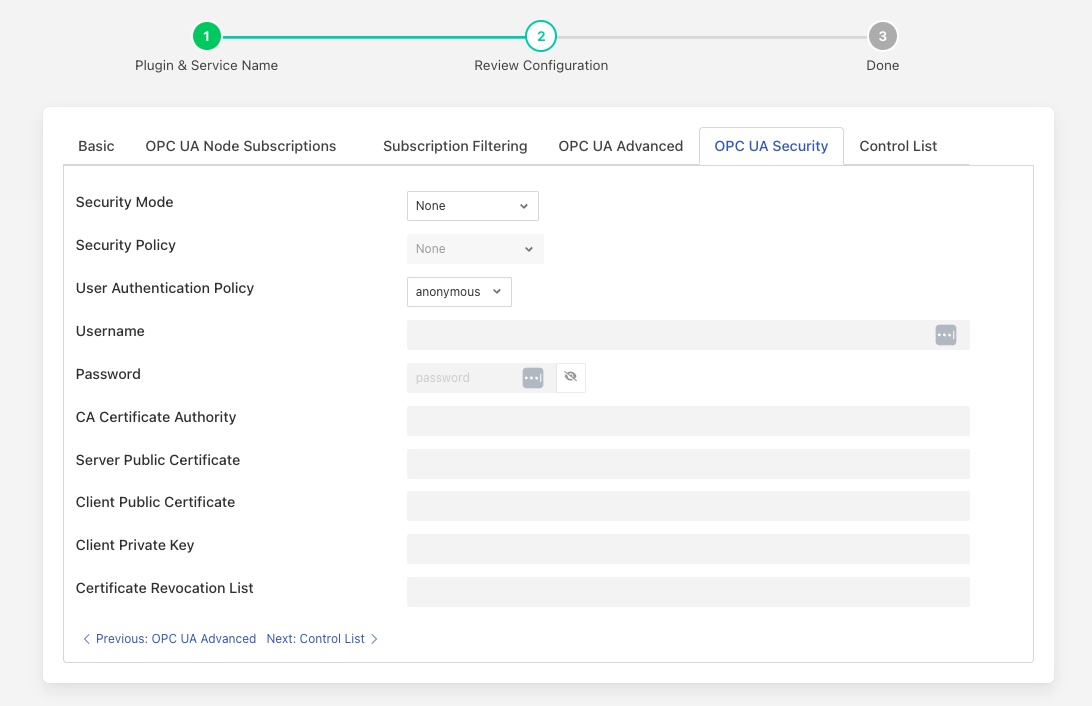Click the forward chevron after Next link

(374, 638)
